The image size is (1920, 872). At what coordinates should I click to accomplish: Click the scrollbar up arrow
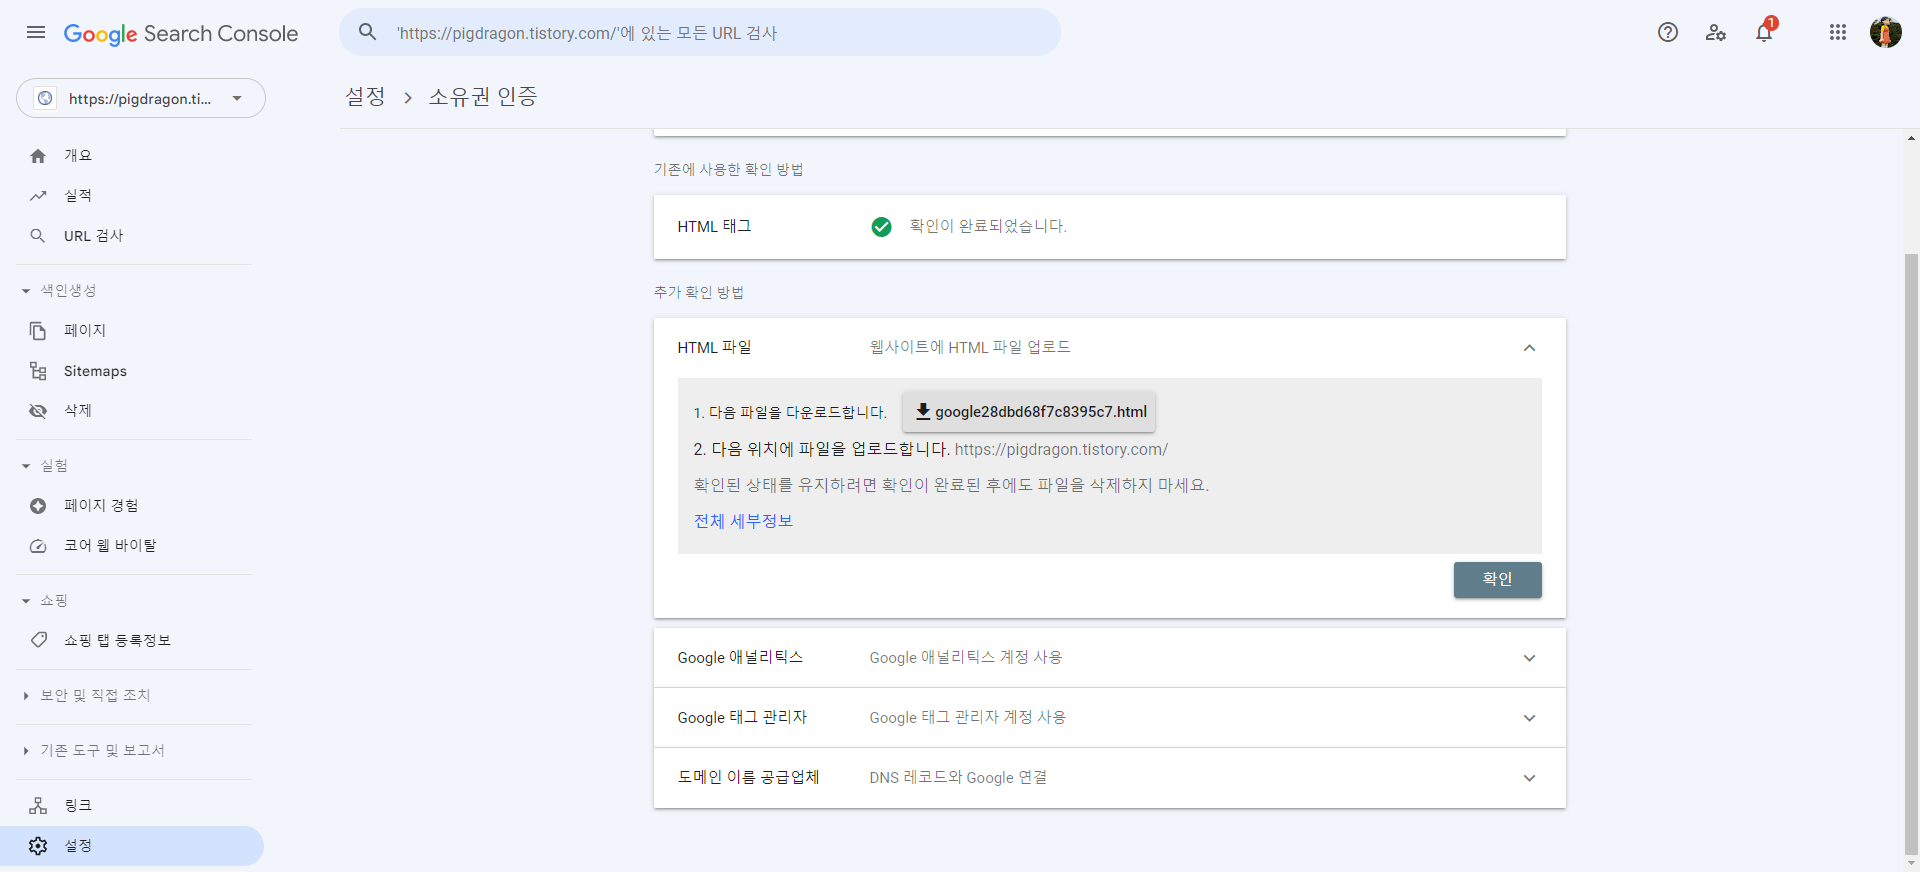pyautogui.click(x=1911, y=138)
